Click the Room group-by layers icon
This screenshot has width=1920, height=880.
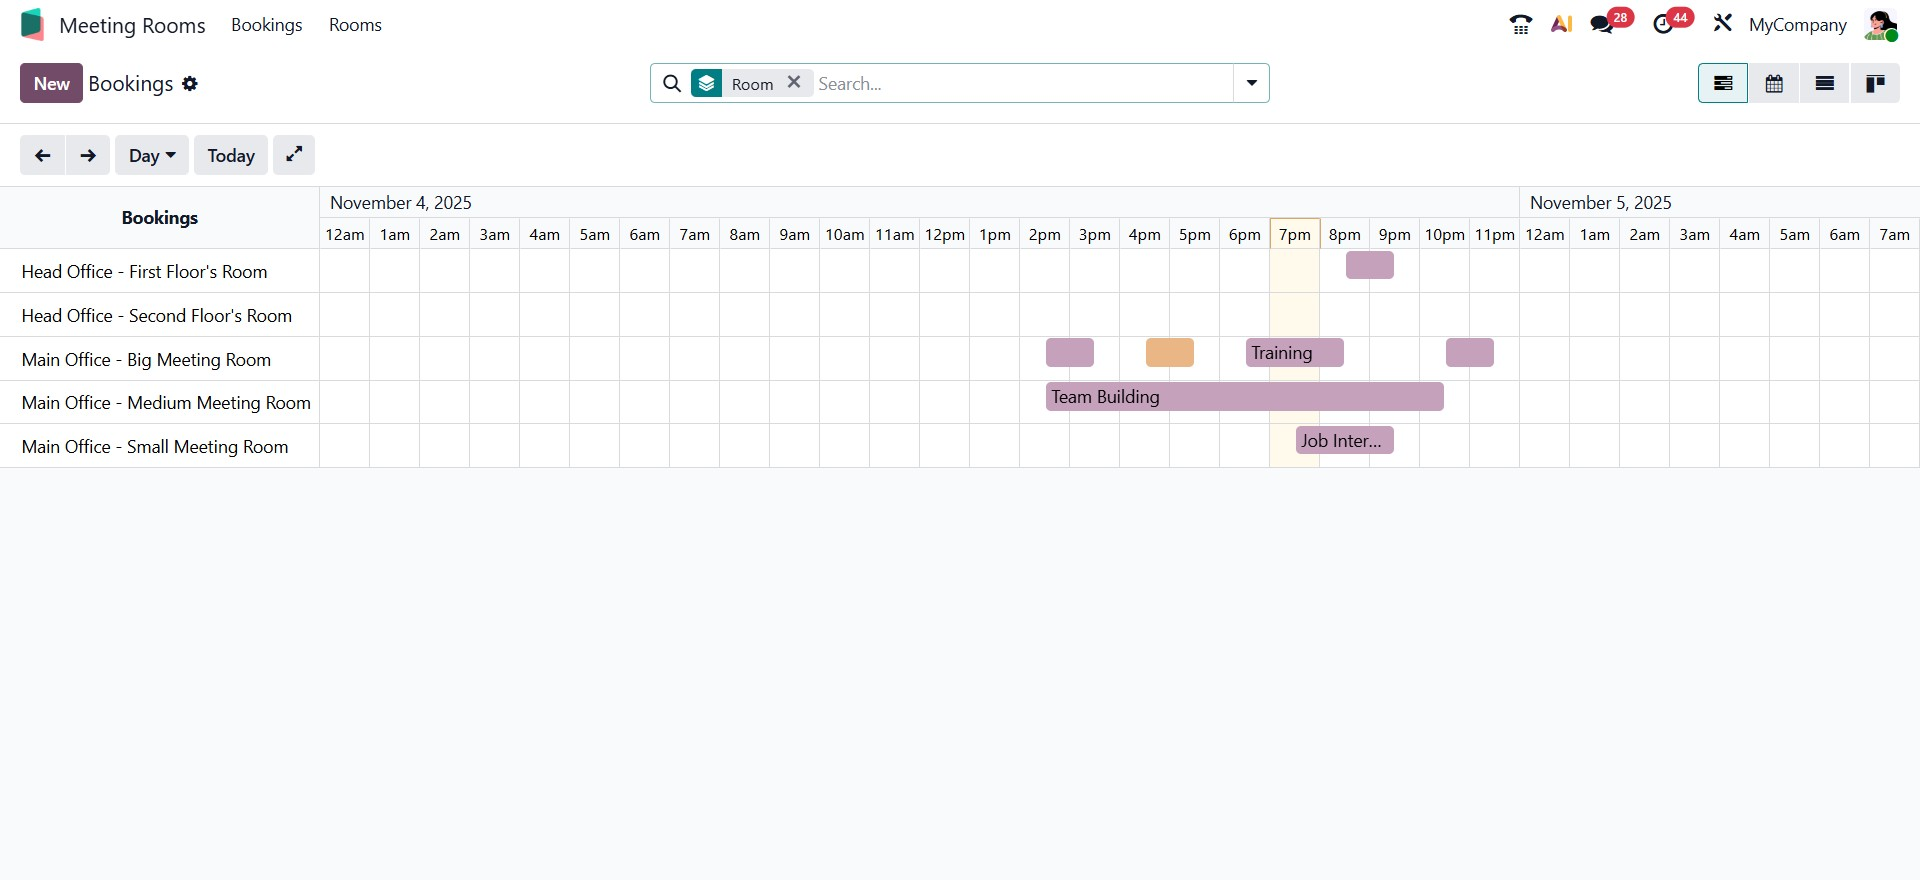[x=707, y=83]
